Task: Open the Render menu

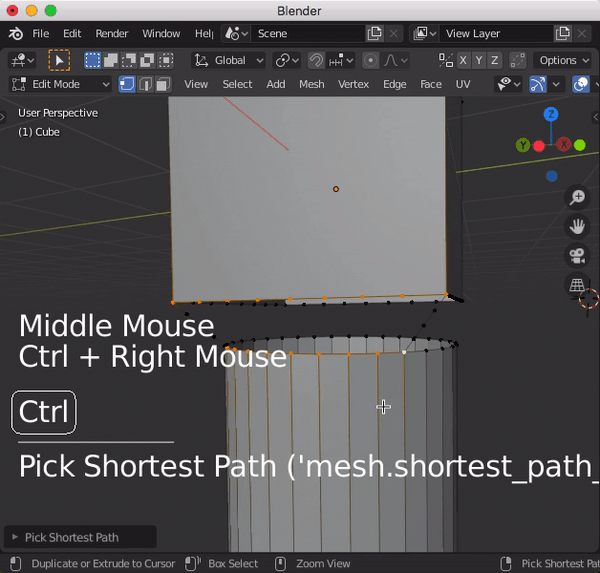Action: tap(111, 34)
